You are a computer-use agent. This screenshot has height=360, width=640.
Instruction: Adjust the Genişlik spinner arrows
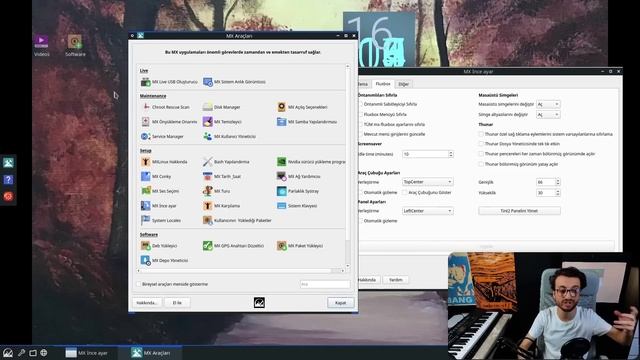558,182
